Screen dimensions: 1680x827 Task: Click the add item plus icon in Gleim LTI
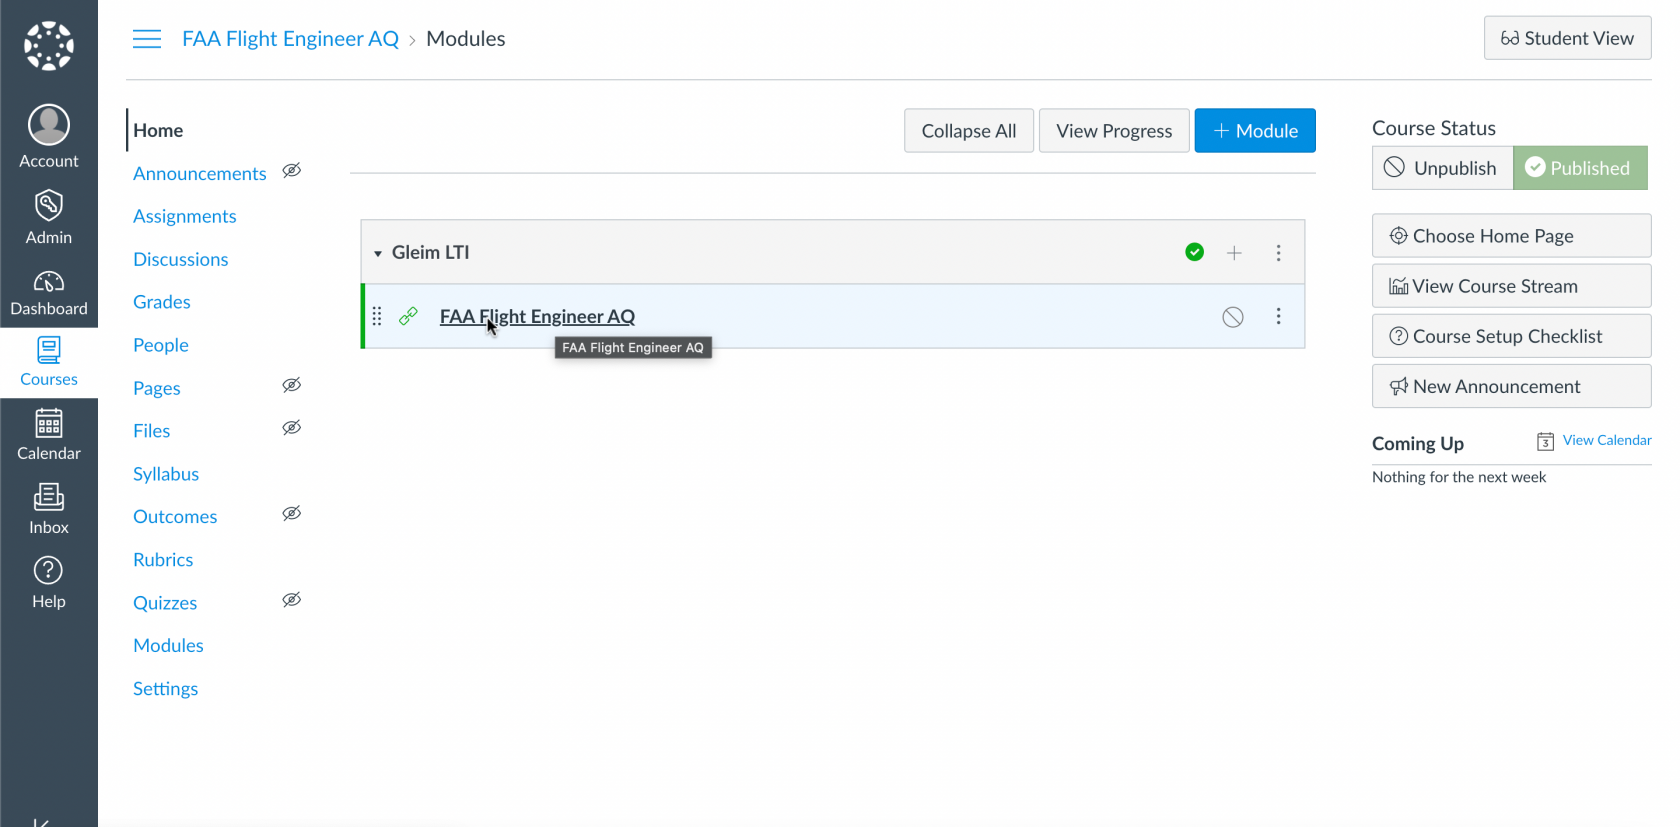[x=1234, y=253]
